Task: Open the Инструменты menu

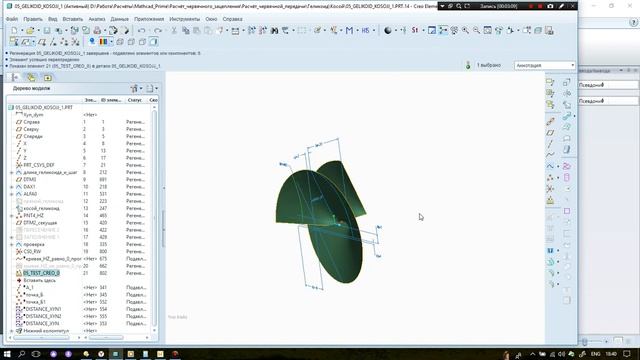Action: click(x=184, y=19)
